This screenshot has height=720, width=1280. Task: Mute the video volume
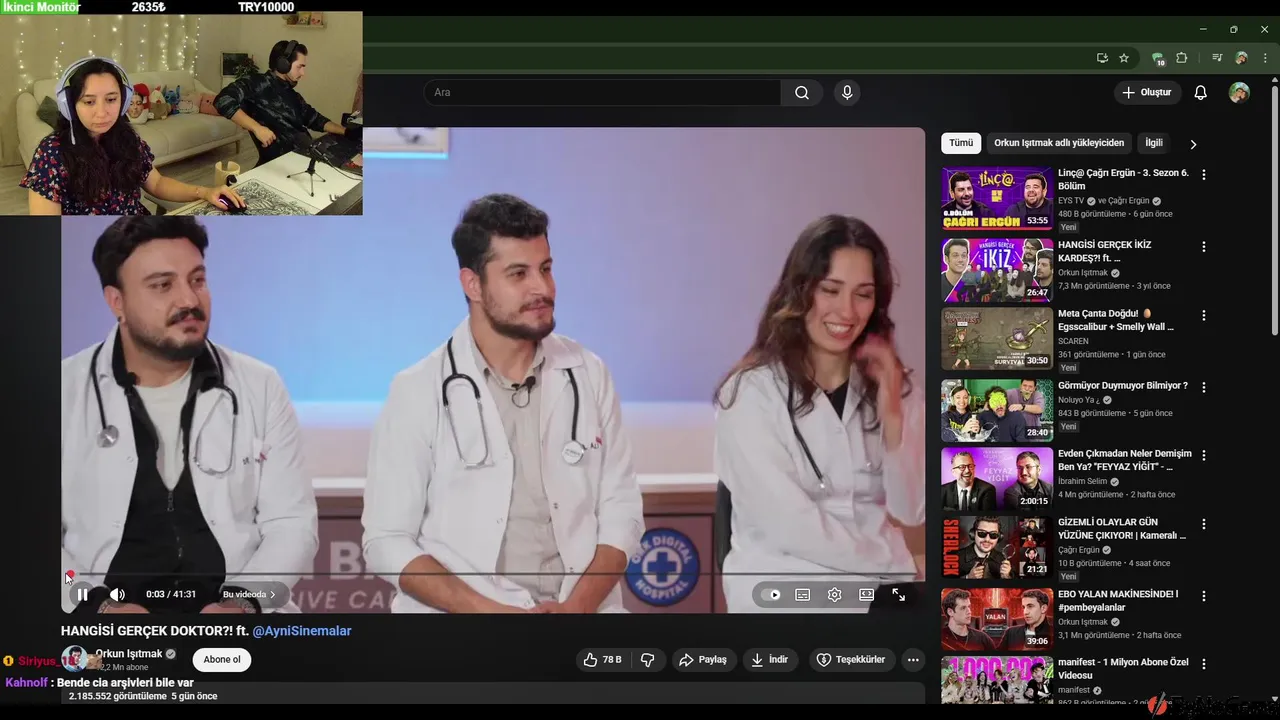tap(117, 594)
